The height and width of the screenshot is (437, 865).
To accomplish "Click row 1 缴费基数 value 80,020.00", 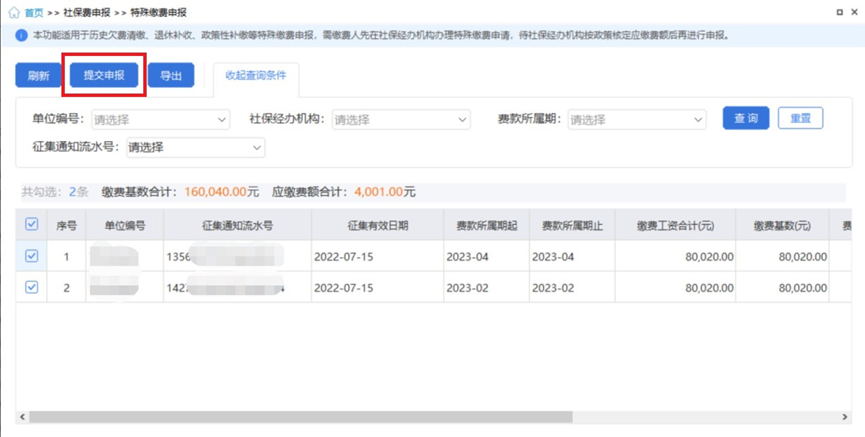I will click(x=803, y=257).
